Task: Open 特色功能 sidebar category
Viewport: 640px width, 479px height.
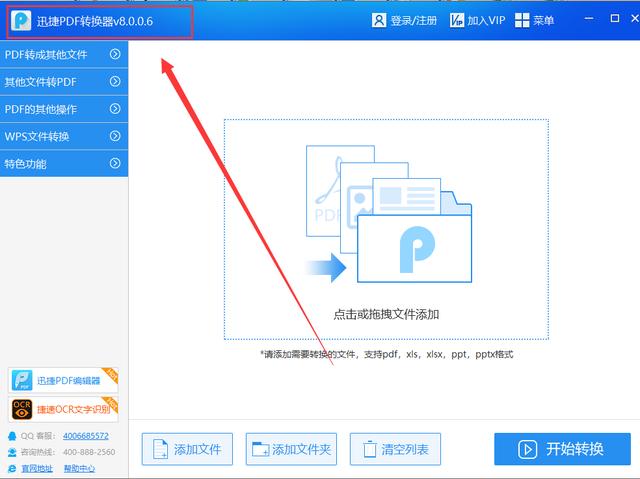Action: click(x=64, y=164)
